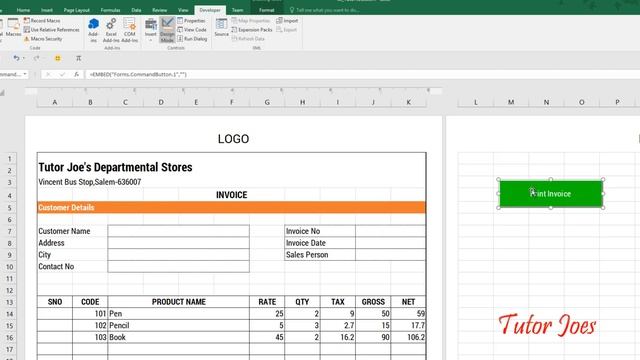Open the View tab

(183, 10)
